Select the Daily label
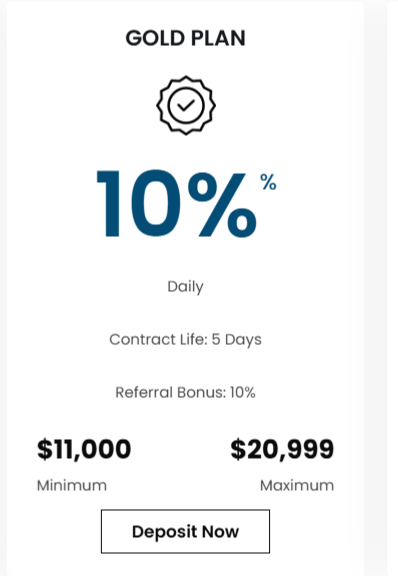 pyautogui.click(x=186, y=287)
